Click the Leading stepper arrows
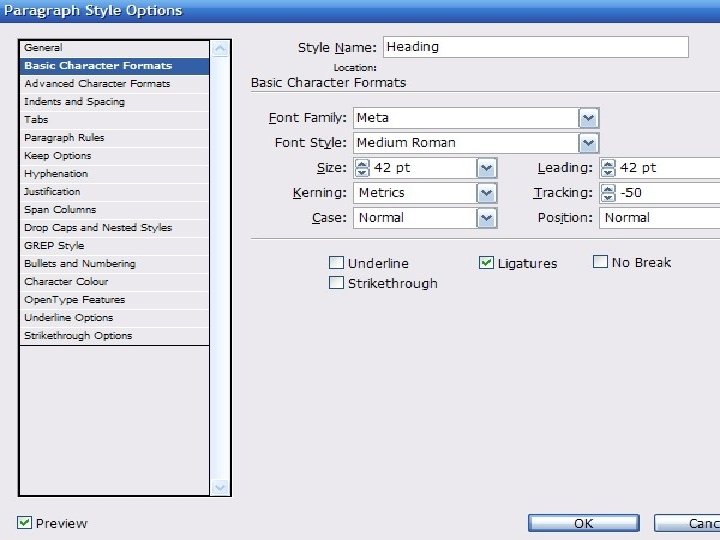This screenshot has width=720, height=540. [x=608, y=168]
